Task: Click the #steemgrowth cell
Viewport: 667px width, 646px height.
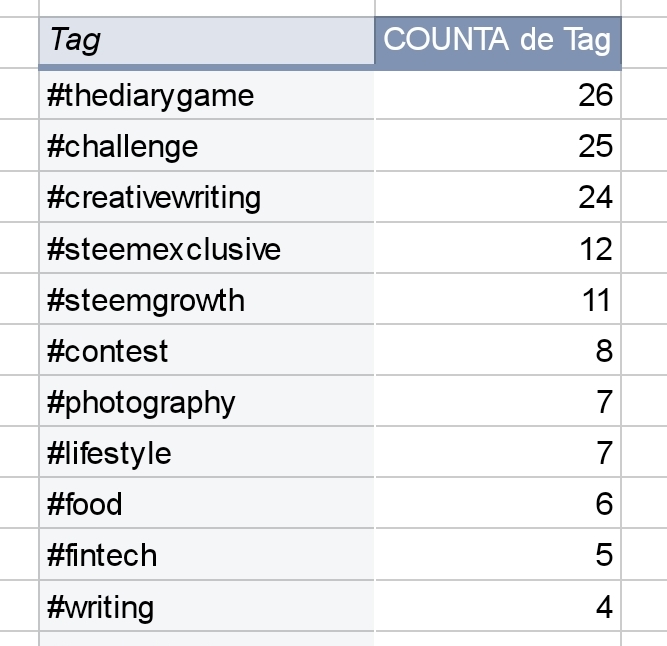Action: [207, 299]
